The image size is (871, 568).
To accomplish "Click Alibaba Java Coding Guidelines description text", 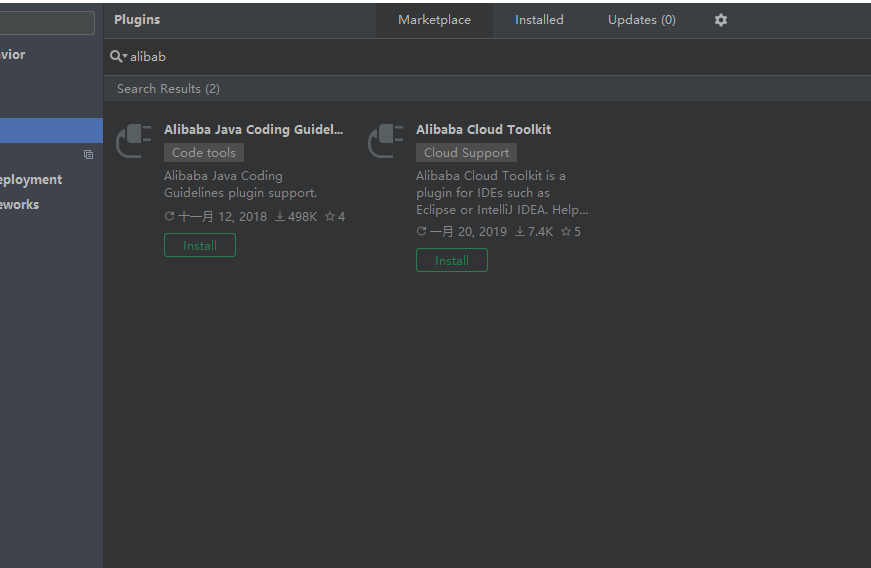I will (241, 184).
